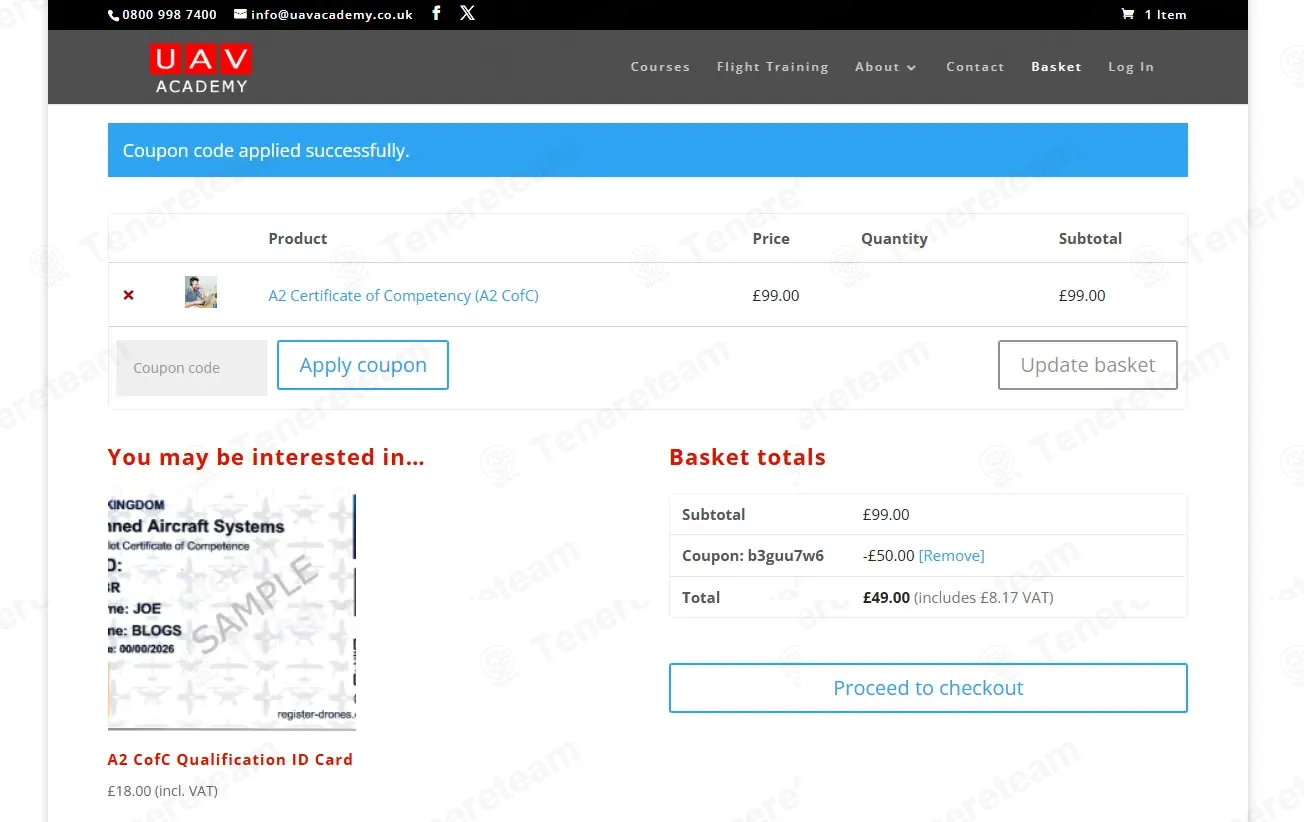Select the Basket menu item

point(1056,67)
